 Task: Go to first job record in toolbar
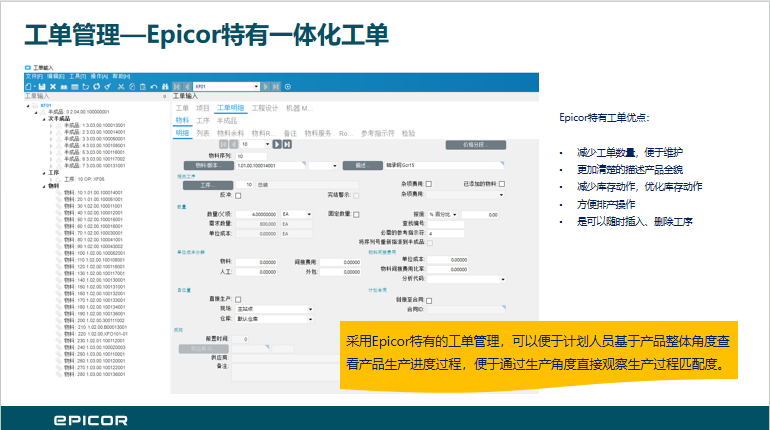click(x=177, y=86)
